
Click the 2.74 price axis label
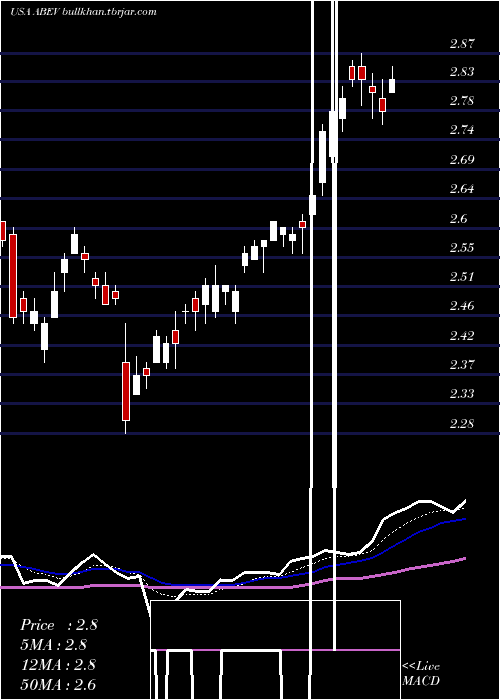(x=462, y=130)
